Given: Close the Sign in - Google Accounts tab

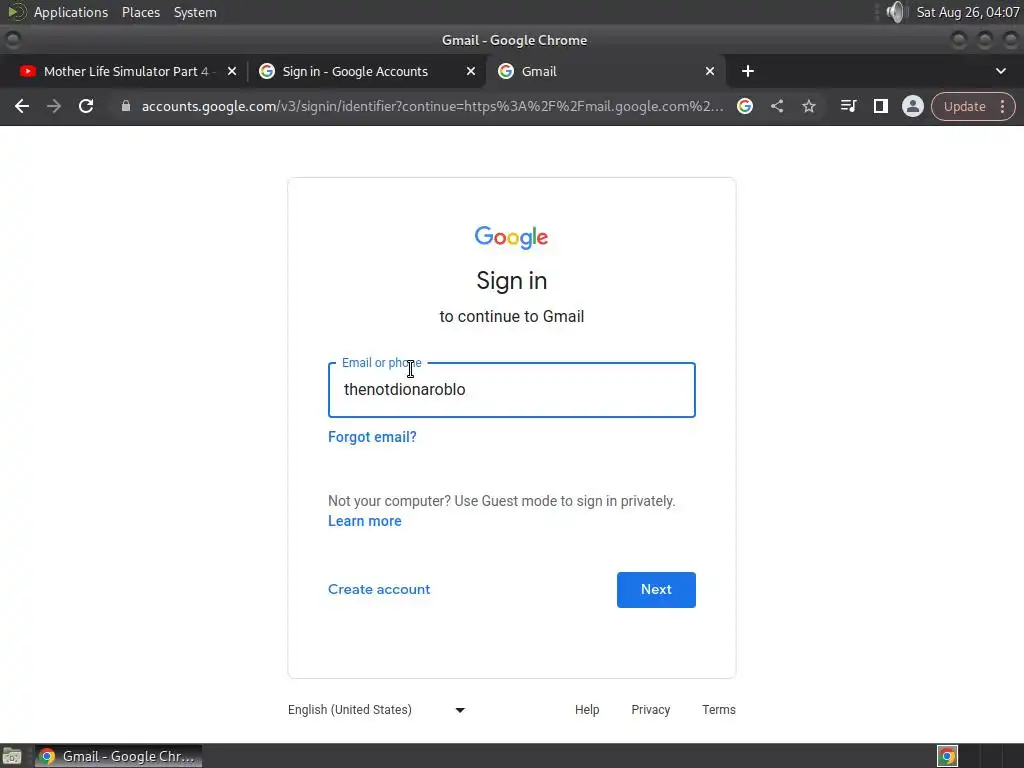Looking at the screenshot, I should 471,71.
